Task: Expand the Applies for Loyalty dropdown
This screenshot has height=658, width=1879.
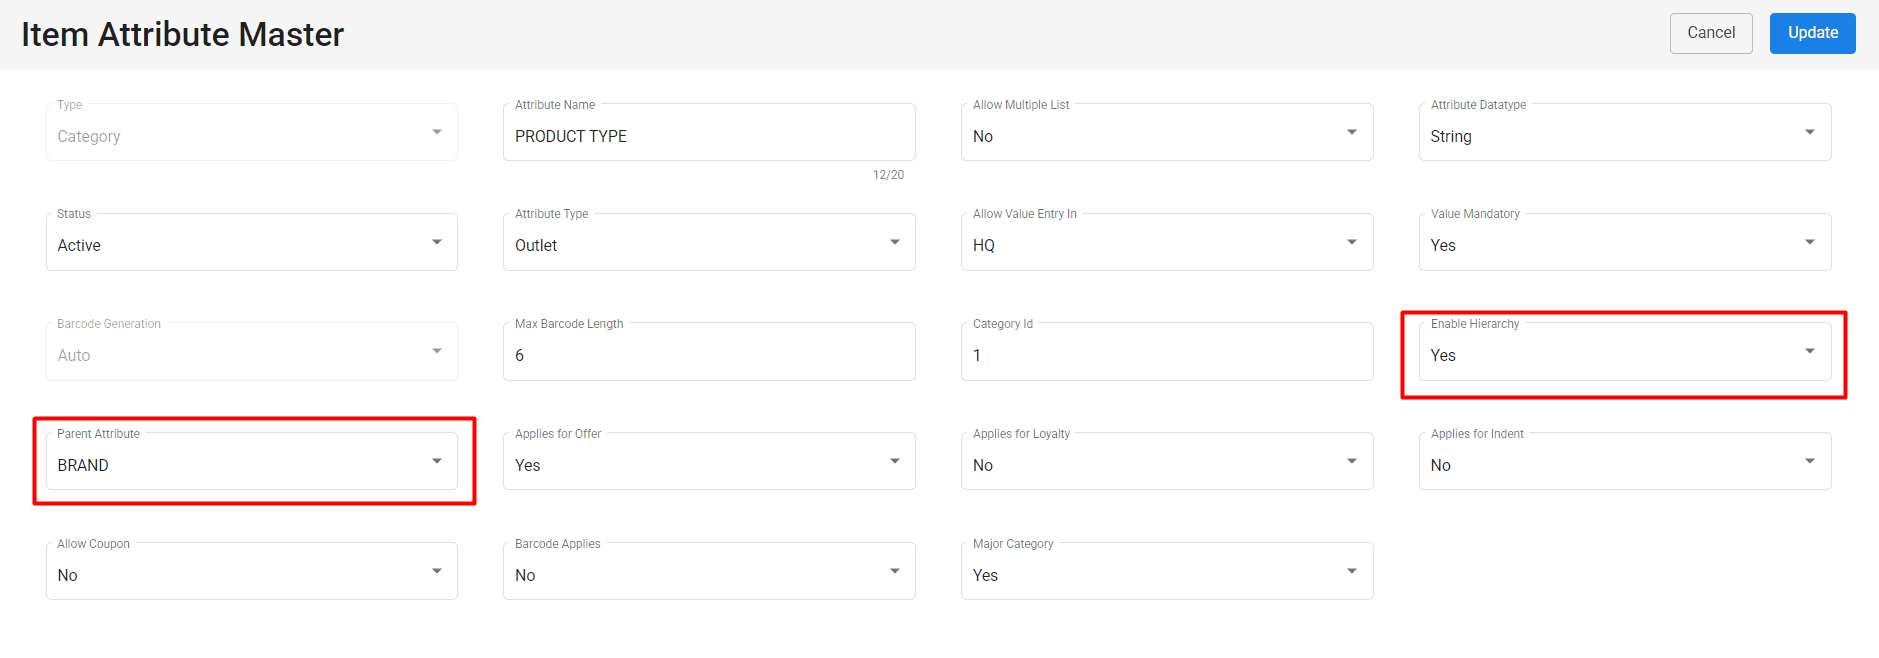Action: (1166, 463)
